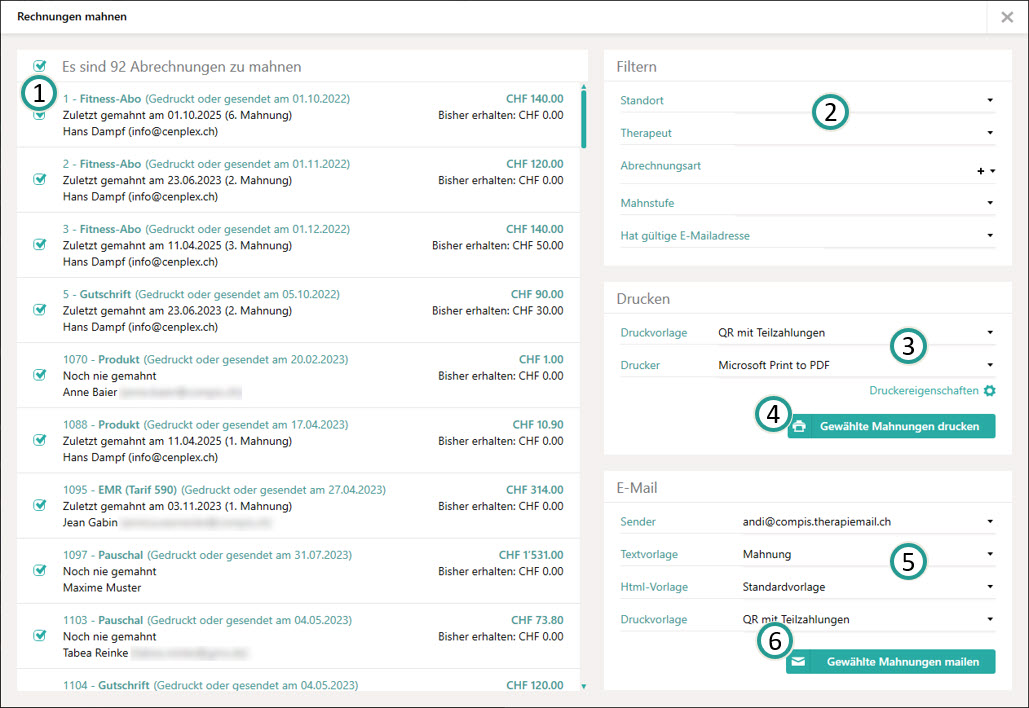Open the Mahnstufe filter dropdown
The image size is (1029, 708).
pos(990,203)
